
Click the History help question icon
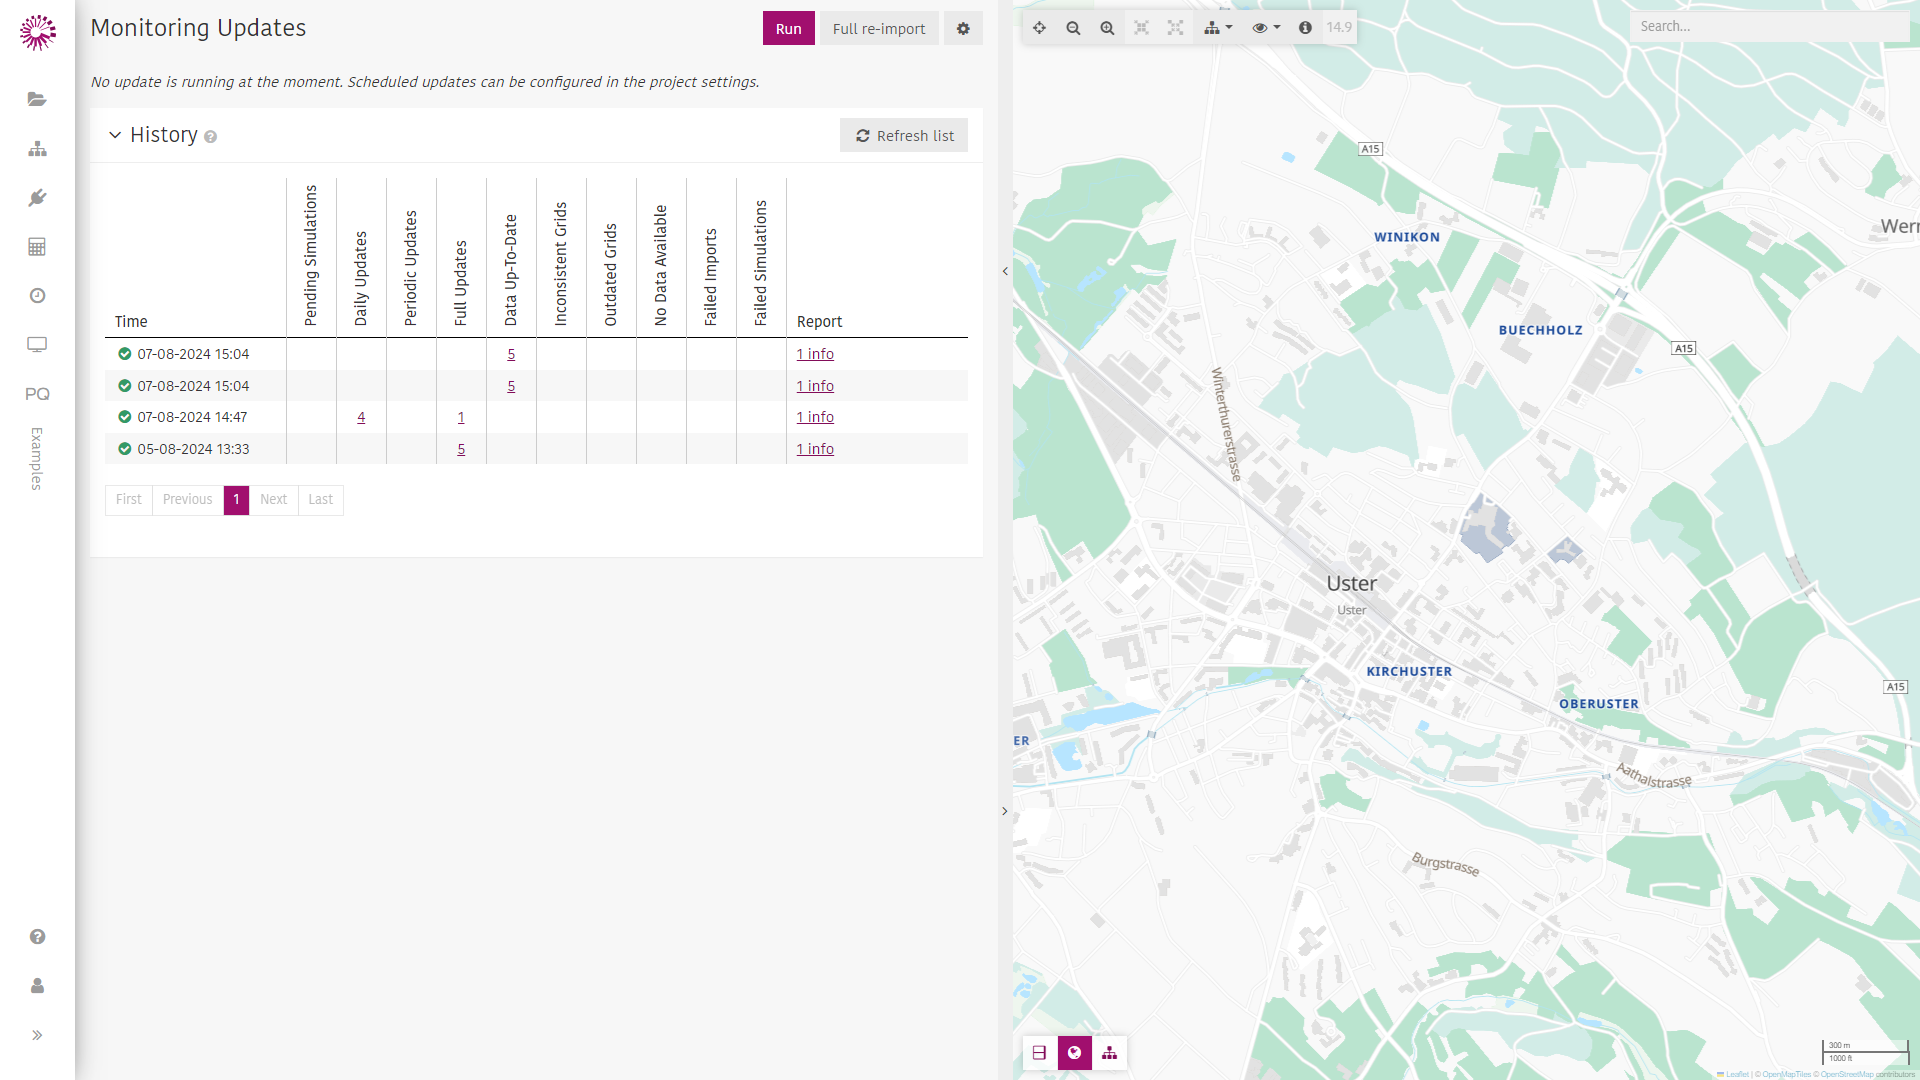[x=210, y=137]
